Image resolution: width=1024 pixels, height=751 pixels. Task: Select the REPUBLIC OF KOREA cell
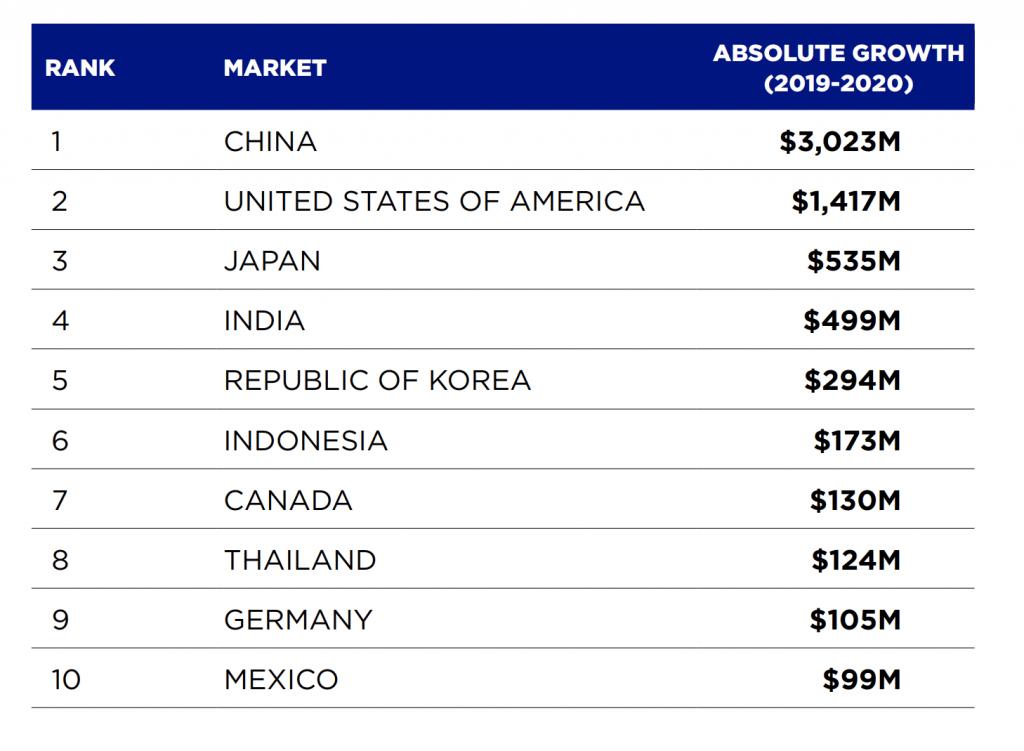(377, 381)
